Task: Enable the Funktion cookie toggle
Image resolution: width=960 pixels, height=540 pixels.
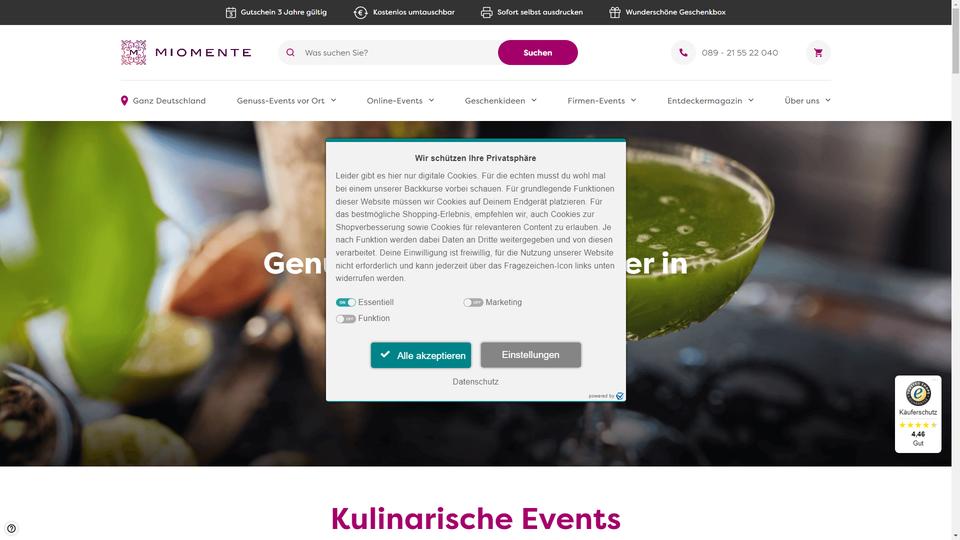Action: [345, 318]
